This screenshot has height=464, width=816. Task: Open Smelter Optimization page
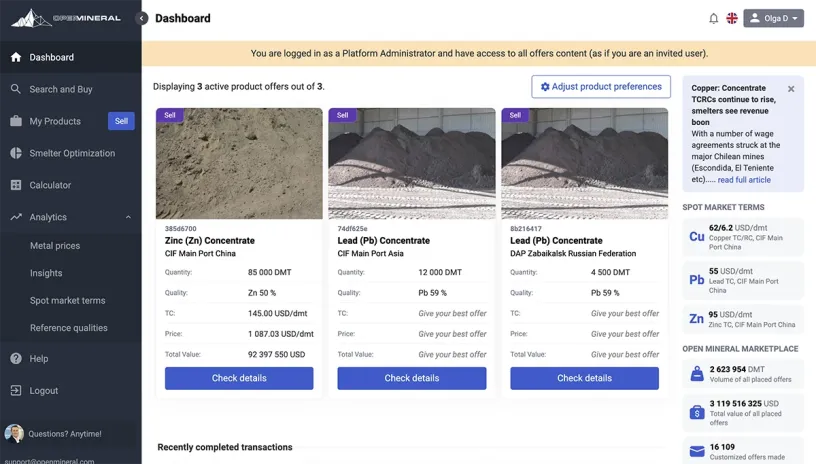coord(72,153)
